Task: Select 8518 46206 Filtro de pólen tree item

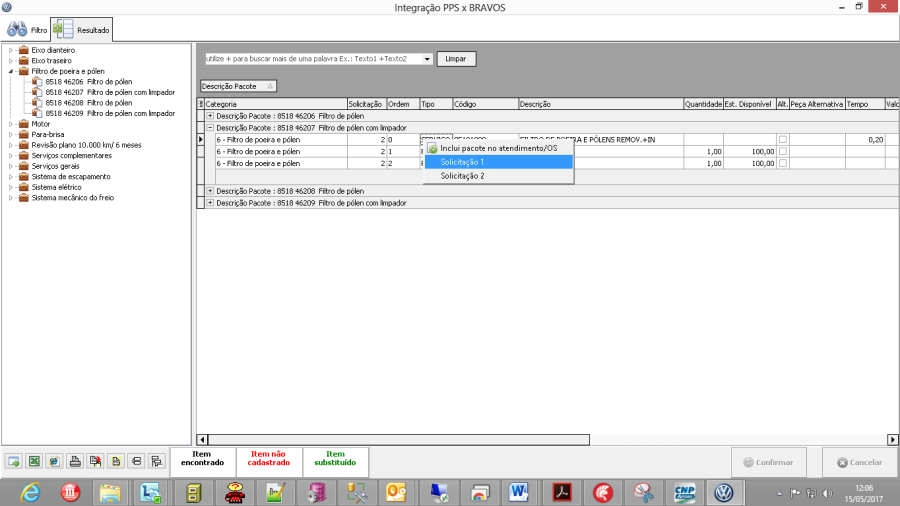Action: [89, 82]
